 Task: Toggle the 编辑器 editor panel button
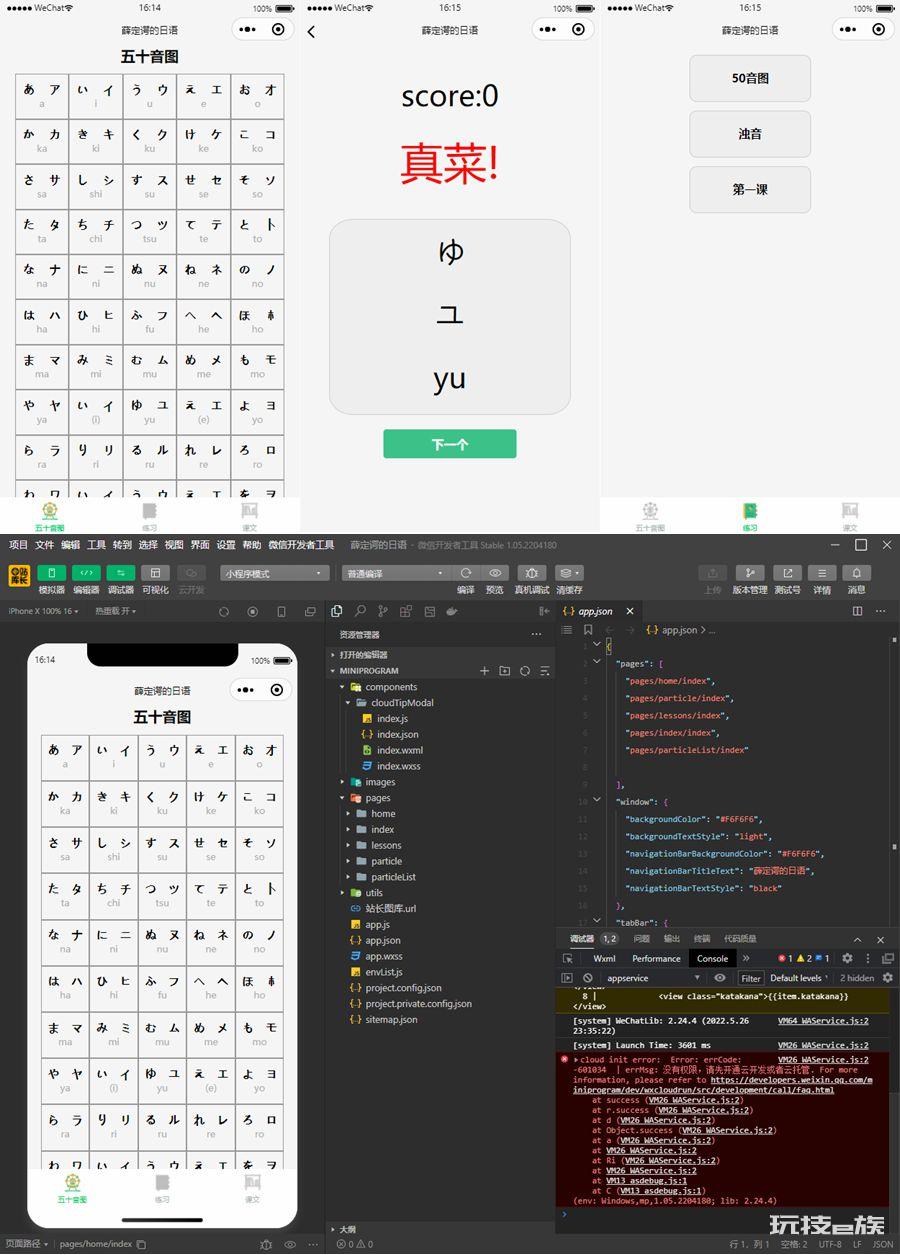[86, 573]
